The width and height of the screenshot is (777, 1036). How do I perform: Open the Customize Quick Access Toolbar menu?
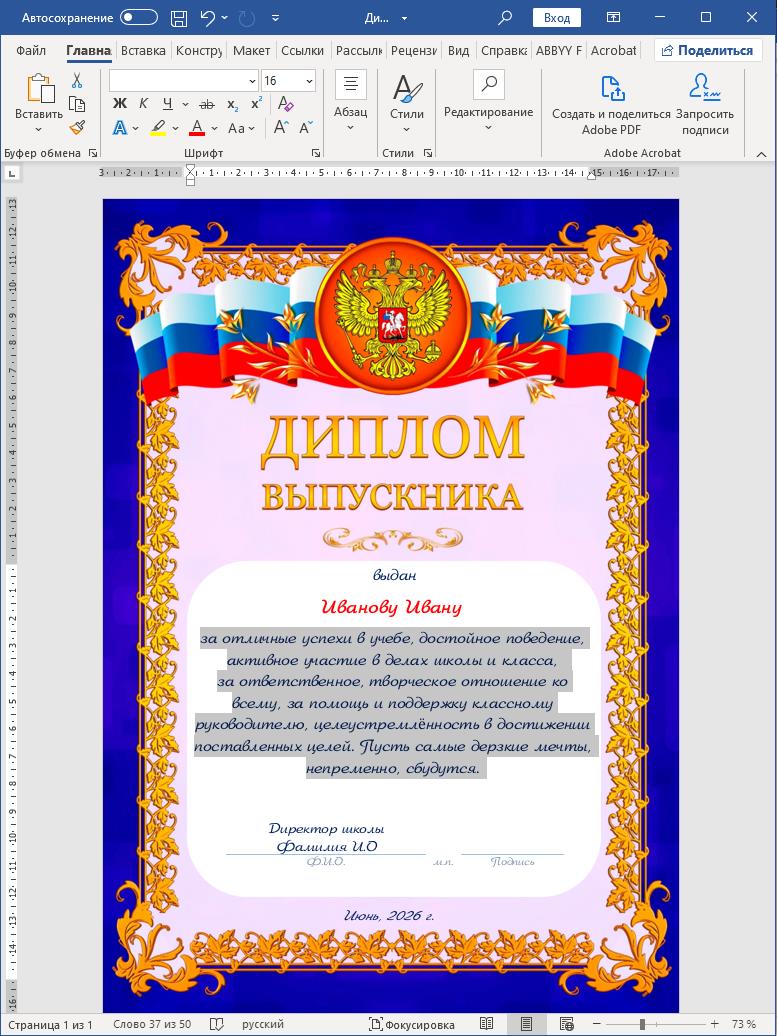click(276, 18)
